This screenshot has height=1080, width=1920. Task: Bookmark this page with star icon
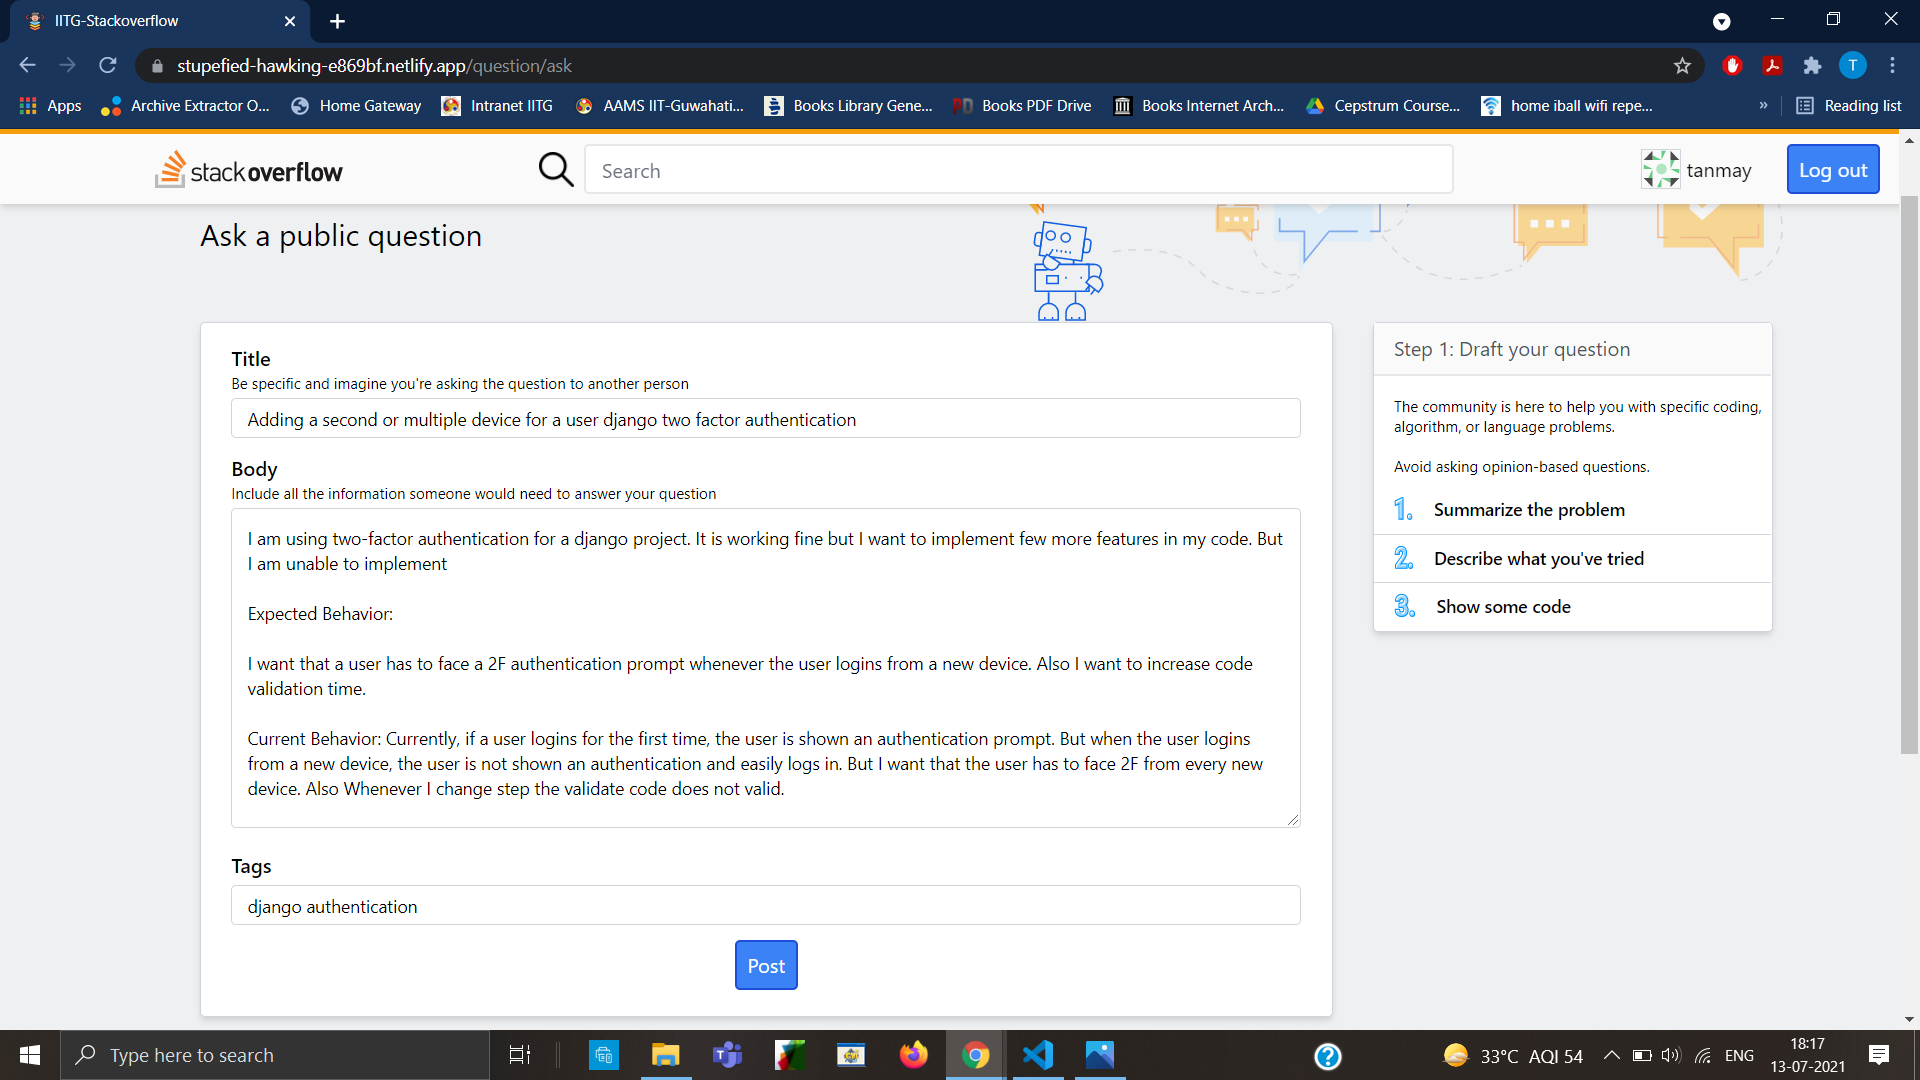[1682, 66]
